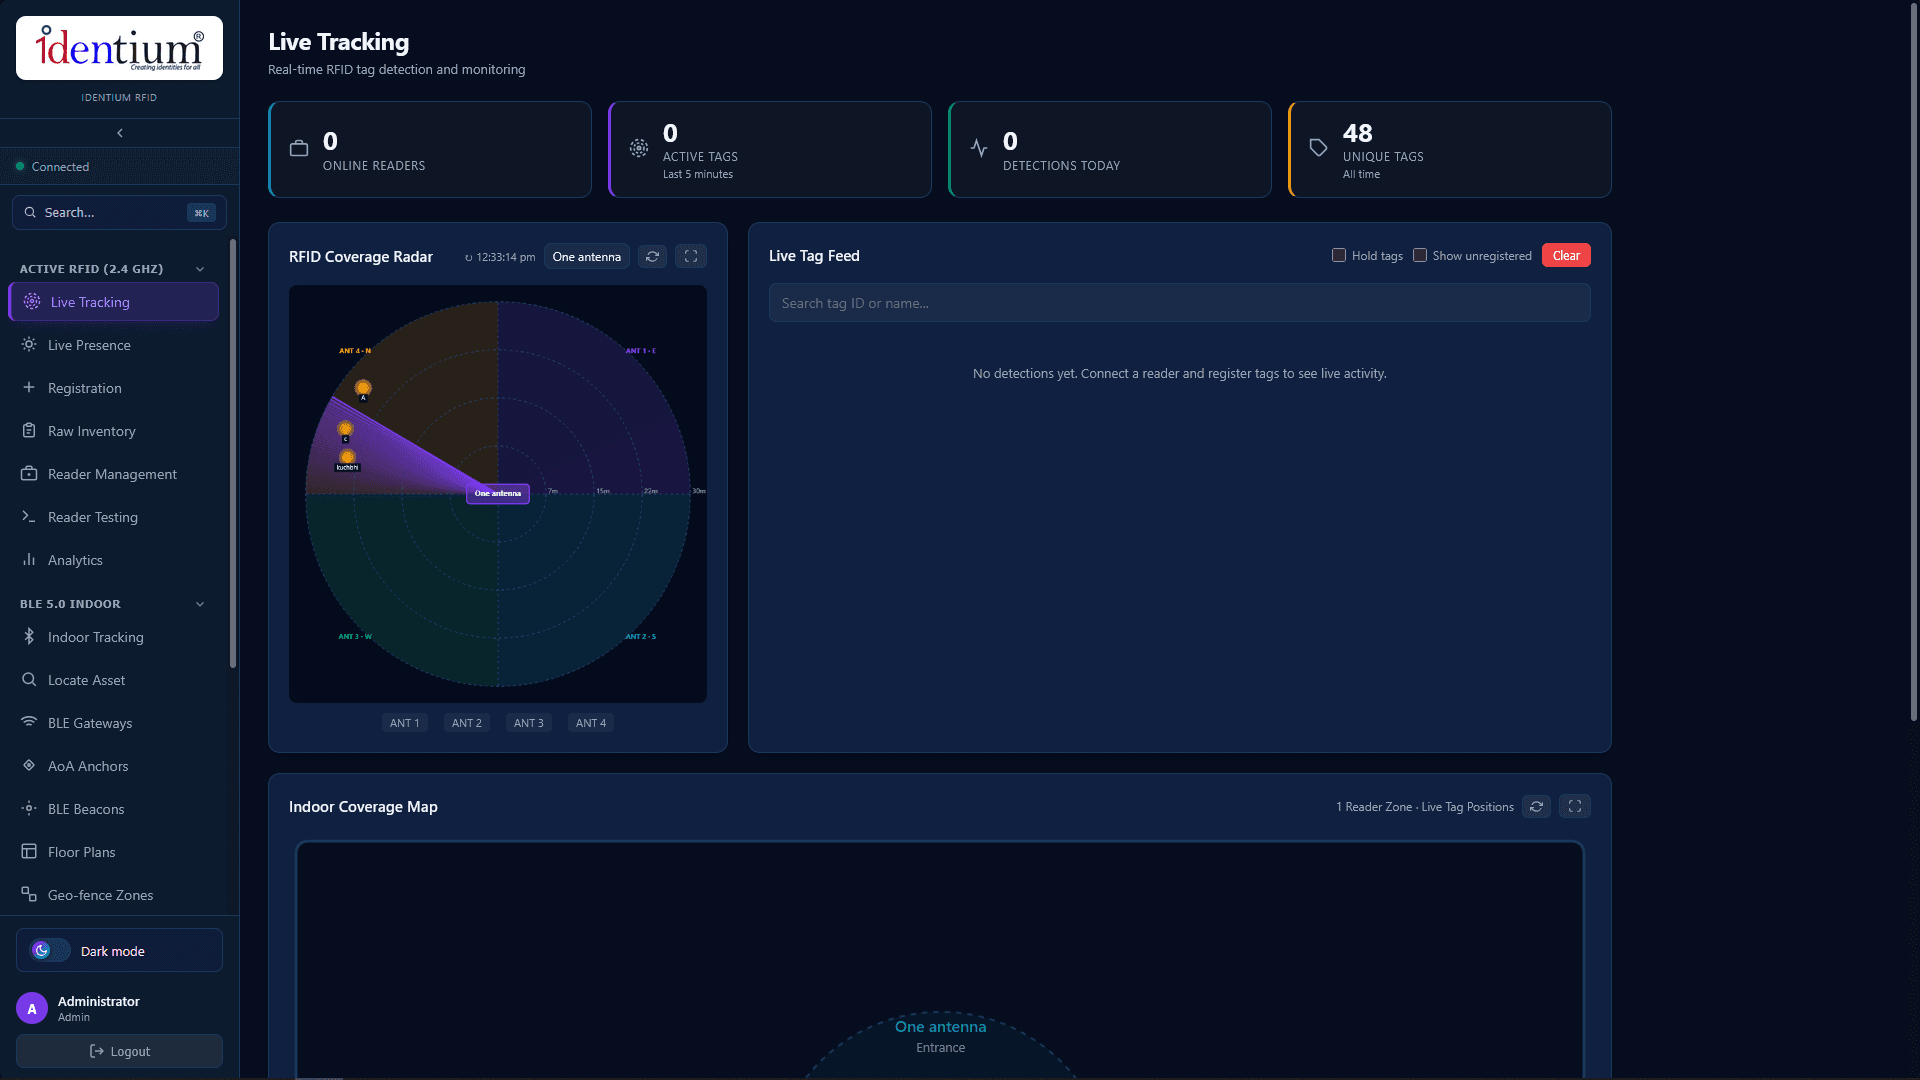Open BLE Beacons icon
The width and height of the screenshot is (1920, 1080).
point(29,809)
